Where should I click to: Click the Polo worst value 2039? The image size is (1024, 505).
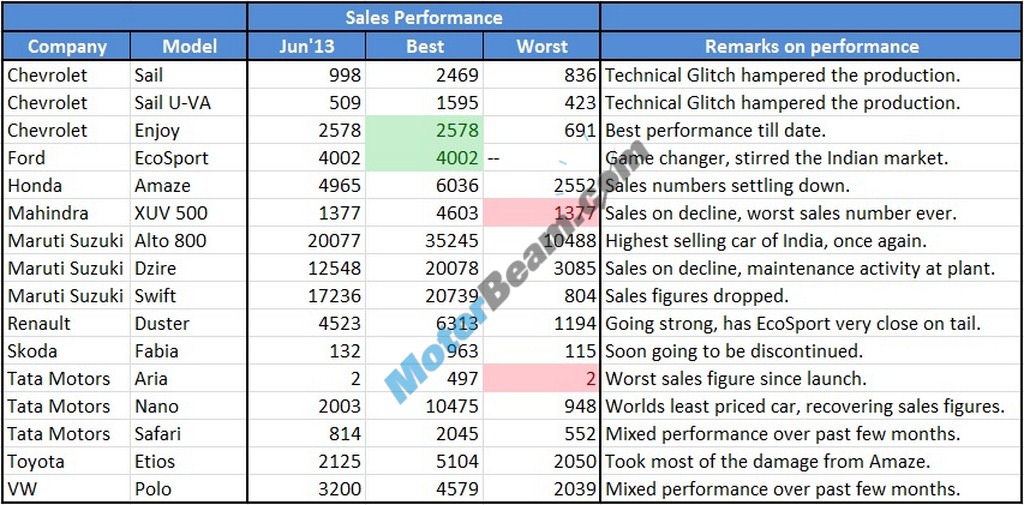point(542,489)
